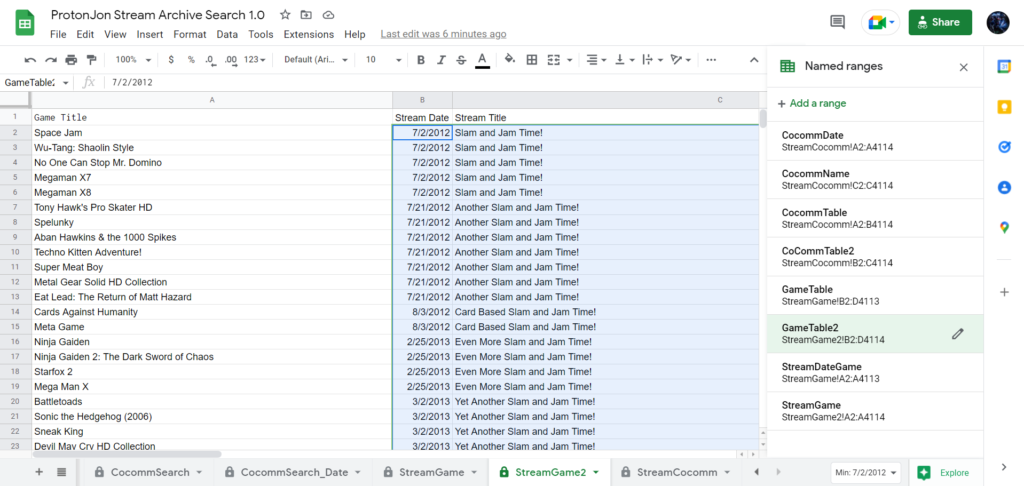Select the column A header
Screen dimensions: 1024x486
(212, 100)
